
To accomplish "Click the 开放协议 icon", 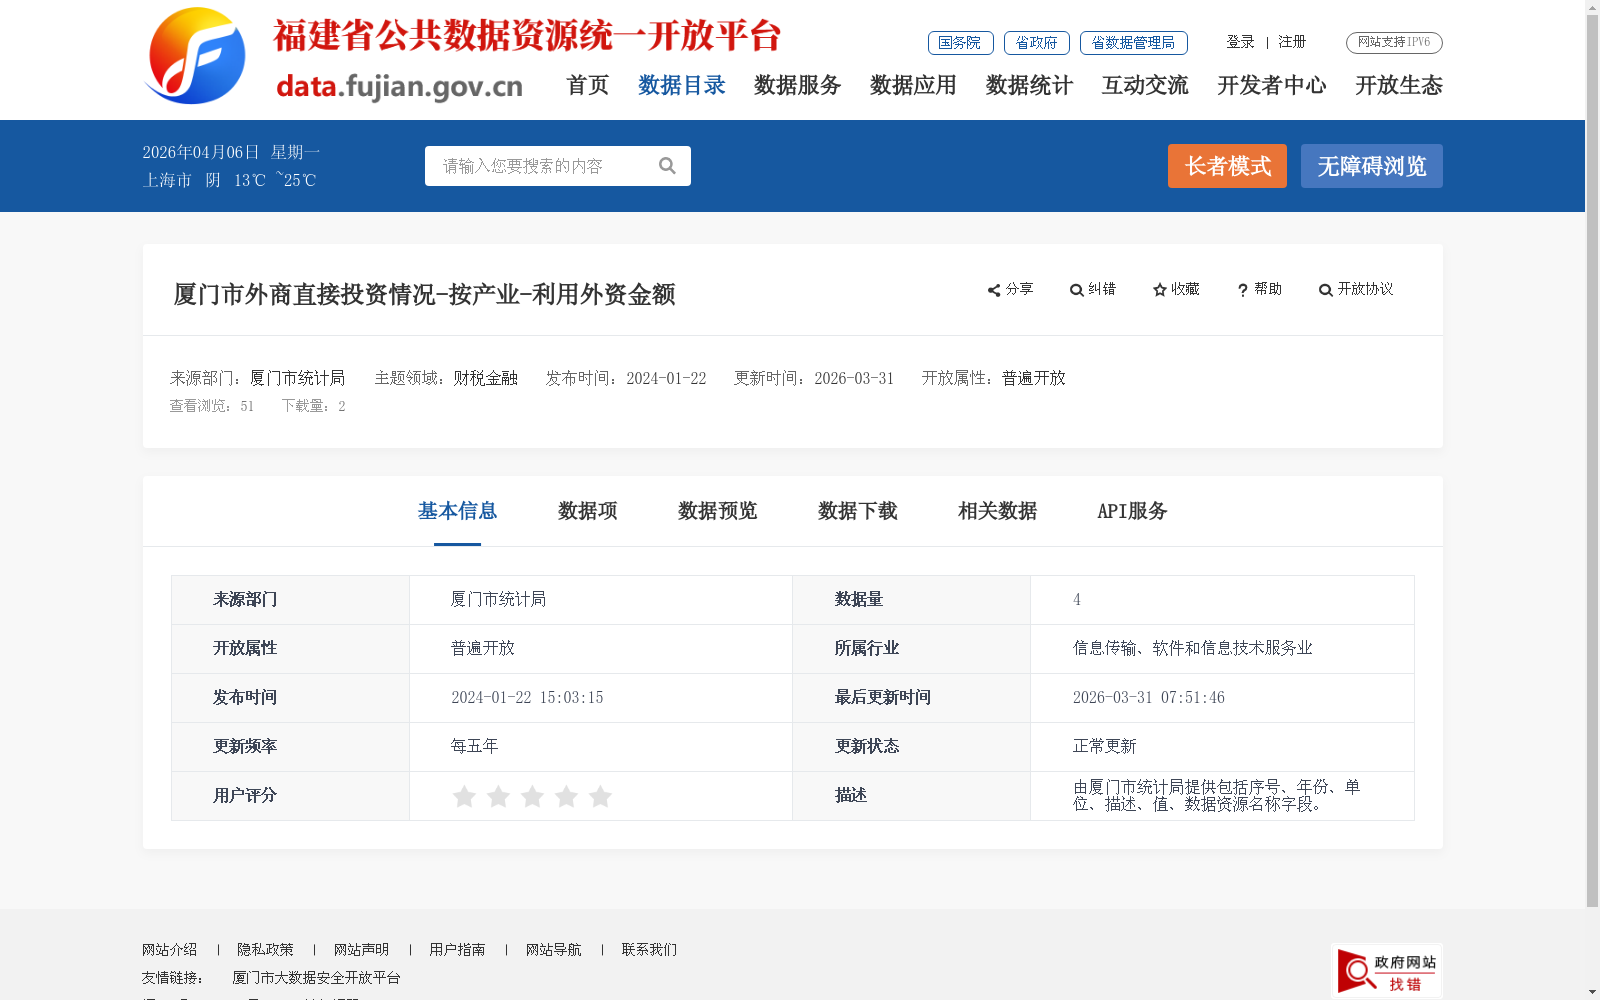I will [x=1325, y=290].
